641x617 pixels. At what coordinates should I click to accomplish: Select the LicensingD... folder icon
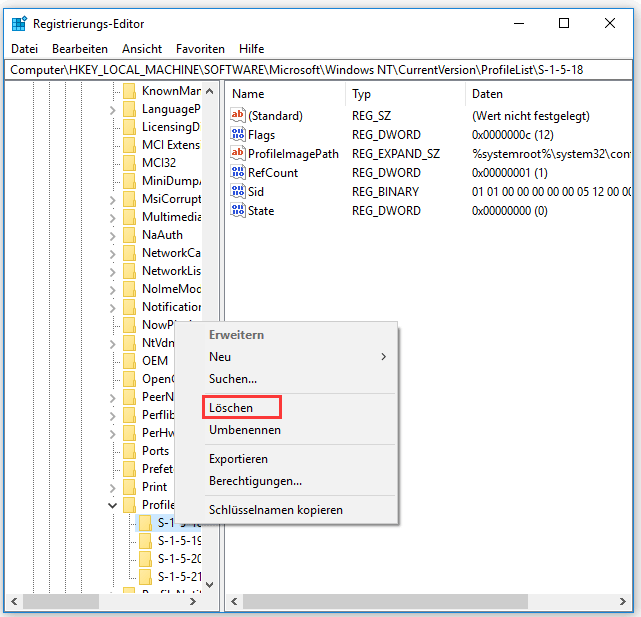(x=129, y=127)
